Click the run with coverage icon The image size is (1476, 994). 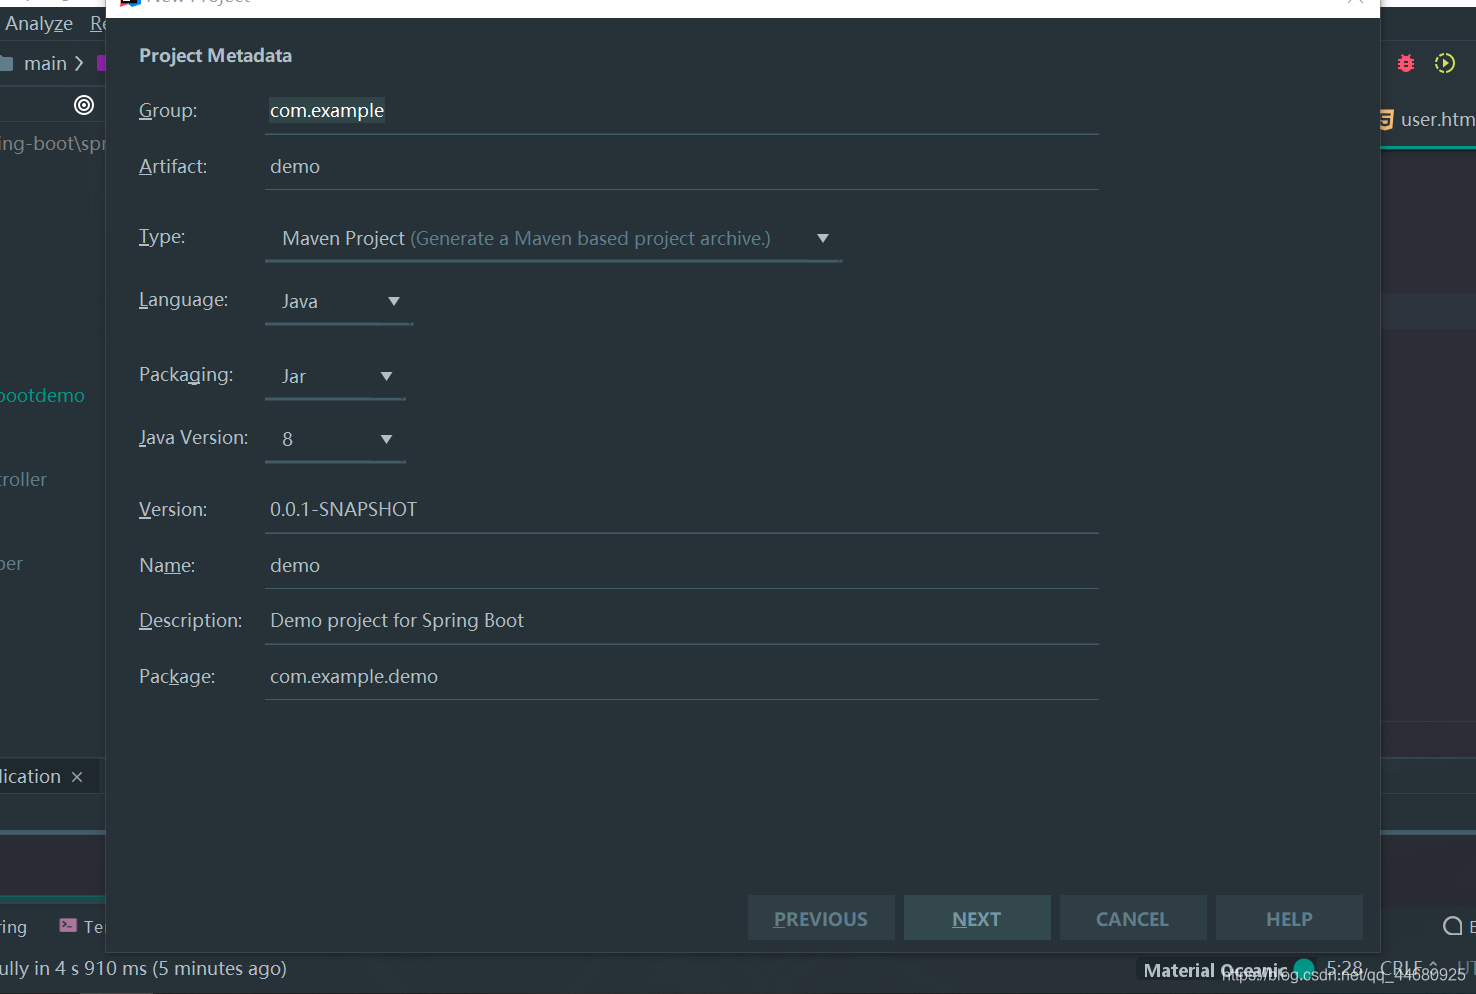(1445, 63)
